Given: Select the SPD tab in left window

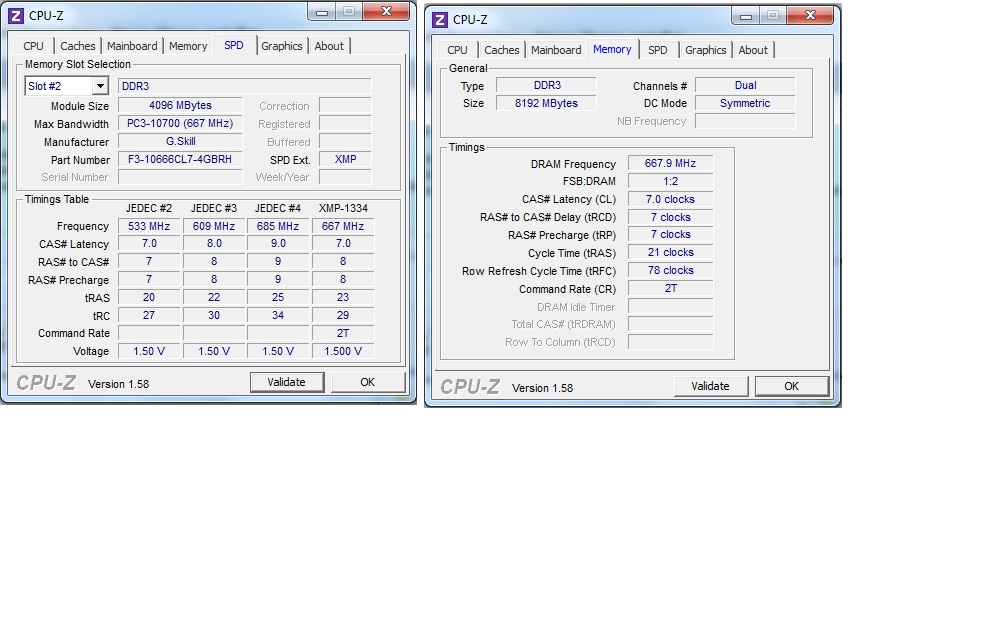Looking at the screenshot, I should coord(234,45).
